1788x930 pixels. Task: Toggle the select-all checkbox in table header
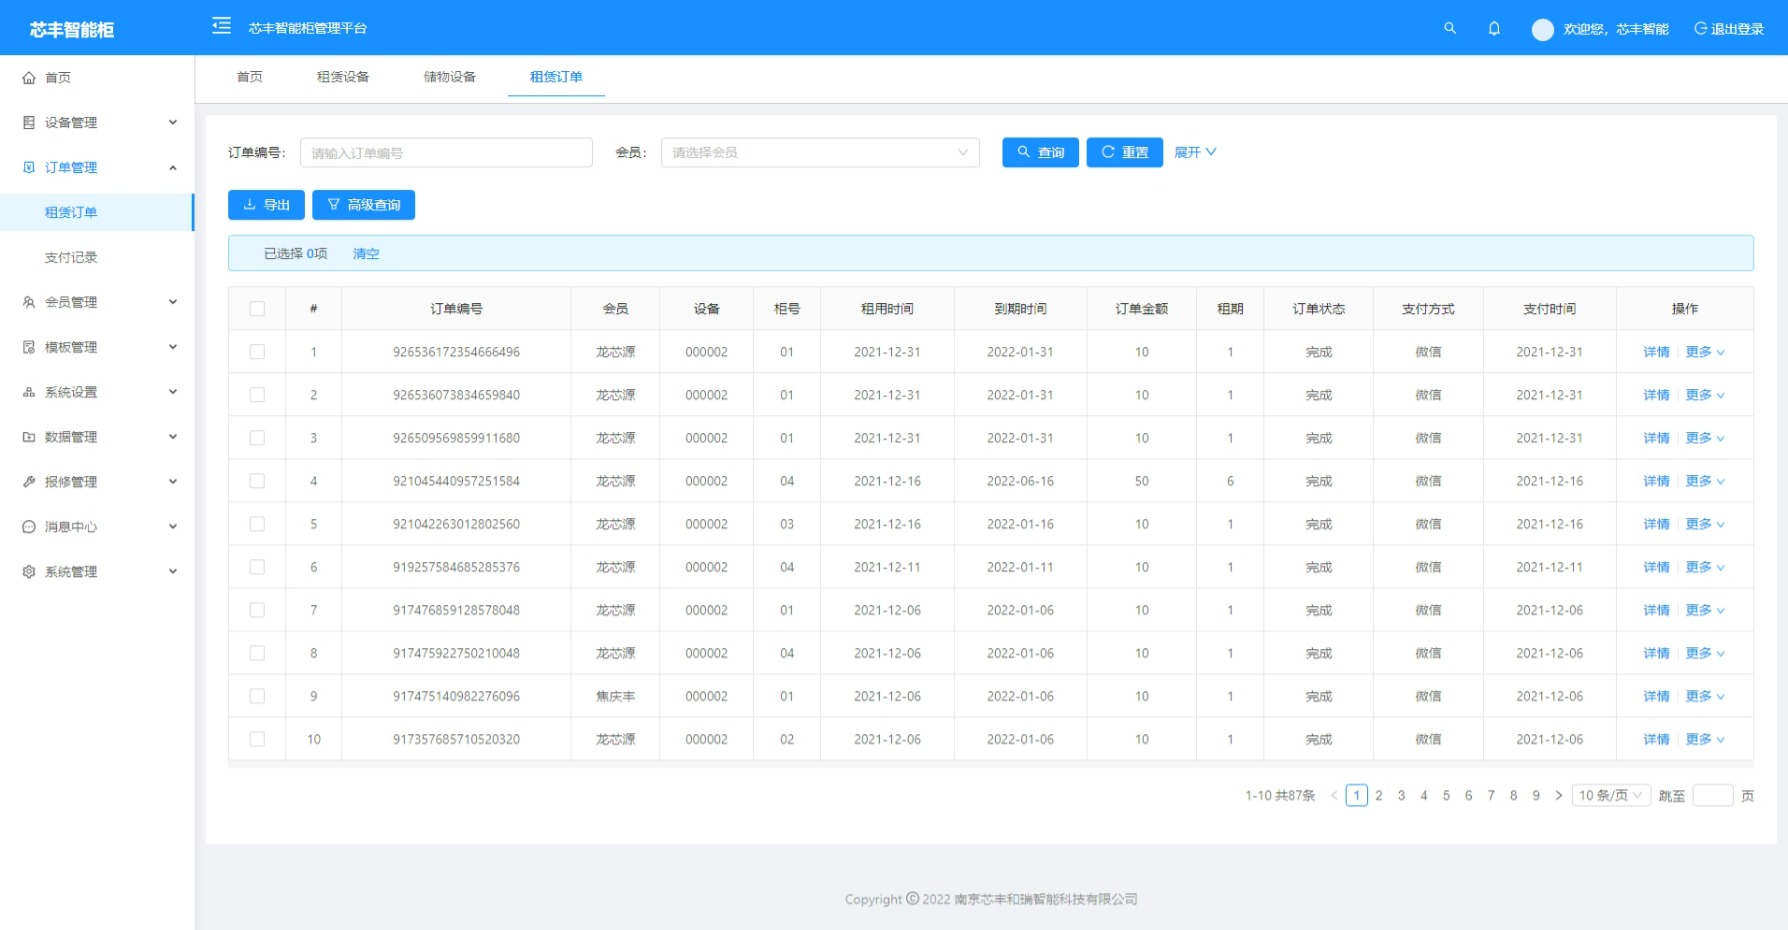pos(257,309)
